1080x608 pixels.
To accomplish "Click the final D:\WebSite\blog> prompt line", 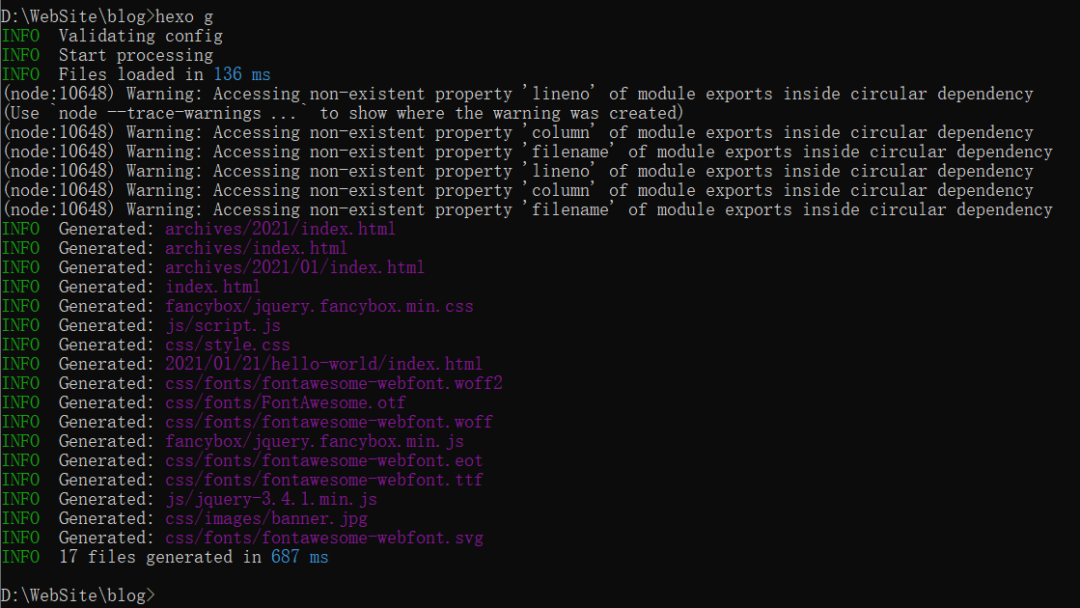I will (x=78, y=595).
